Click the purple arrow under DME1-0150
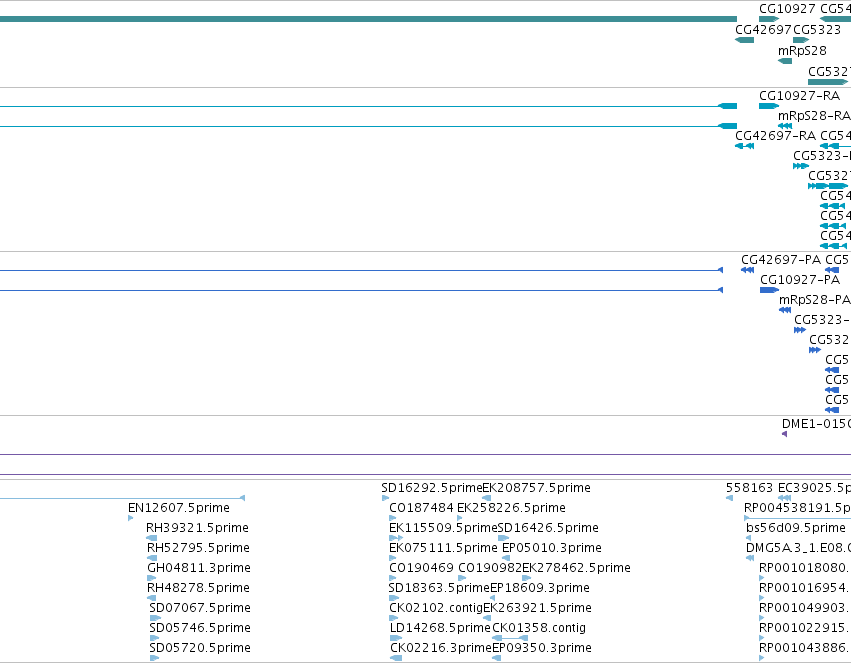Viewport: 851px width, 663px height. (x=784, y=434)
